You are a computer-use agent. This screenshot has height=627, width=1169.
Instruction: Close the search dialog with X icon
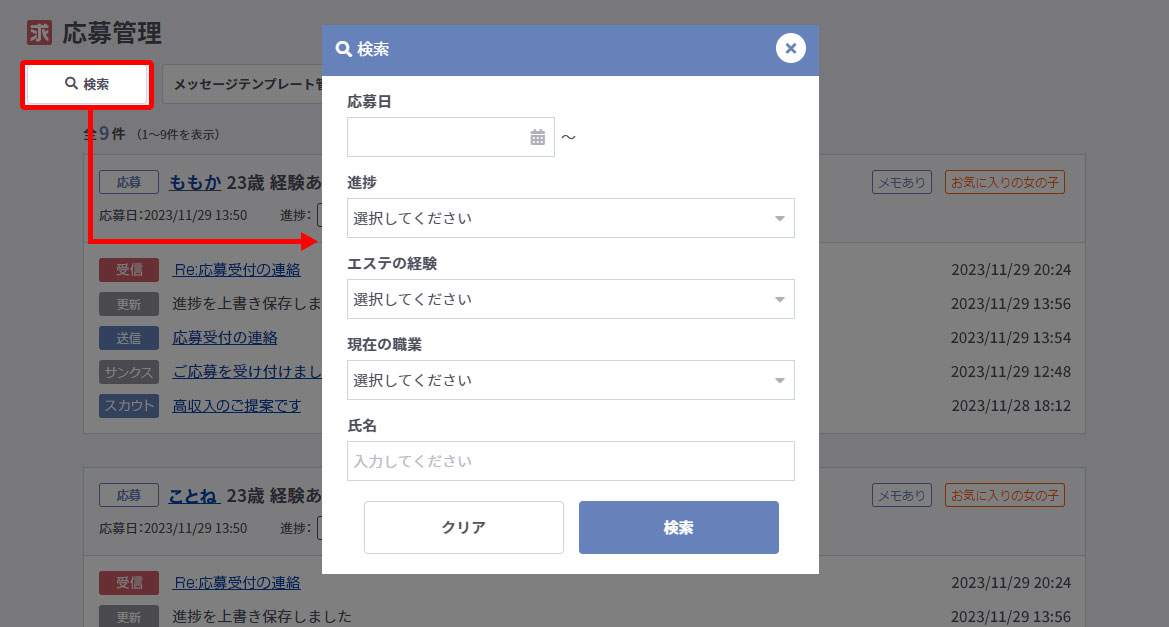pos(790,48)
